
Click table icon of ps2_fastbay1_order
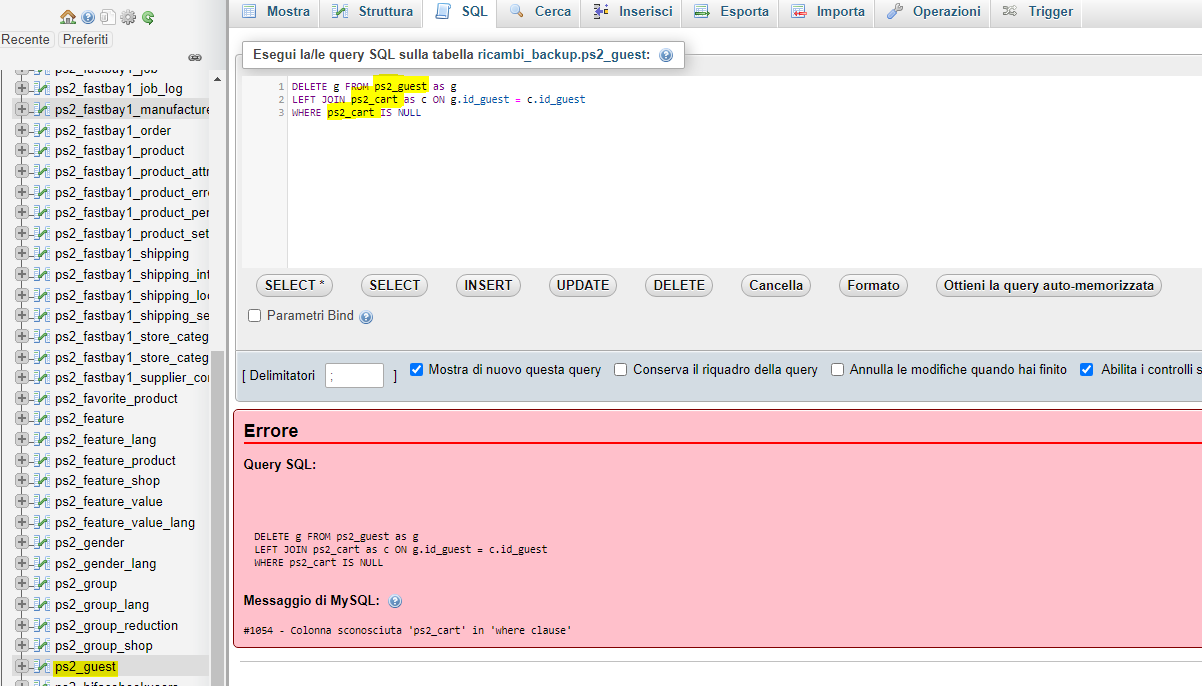tap(41, 130)
